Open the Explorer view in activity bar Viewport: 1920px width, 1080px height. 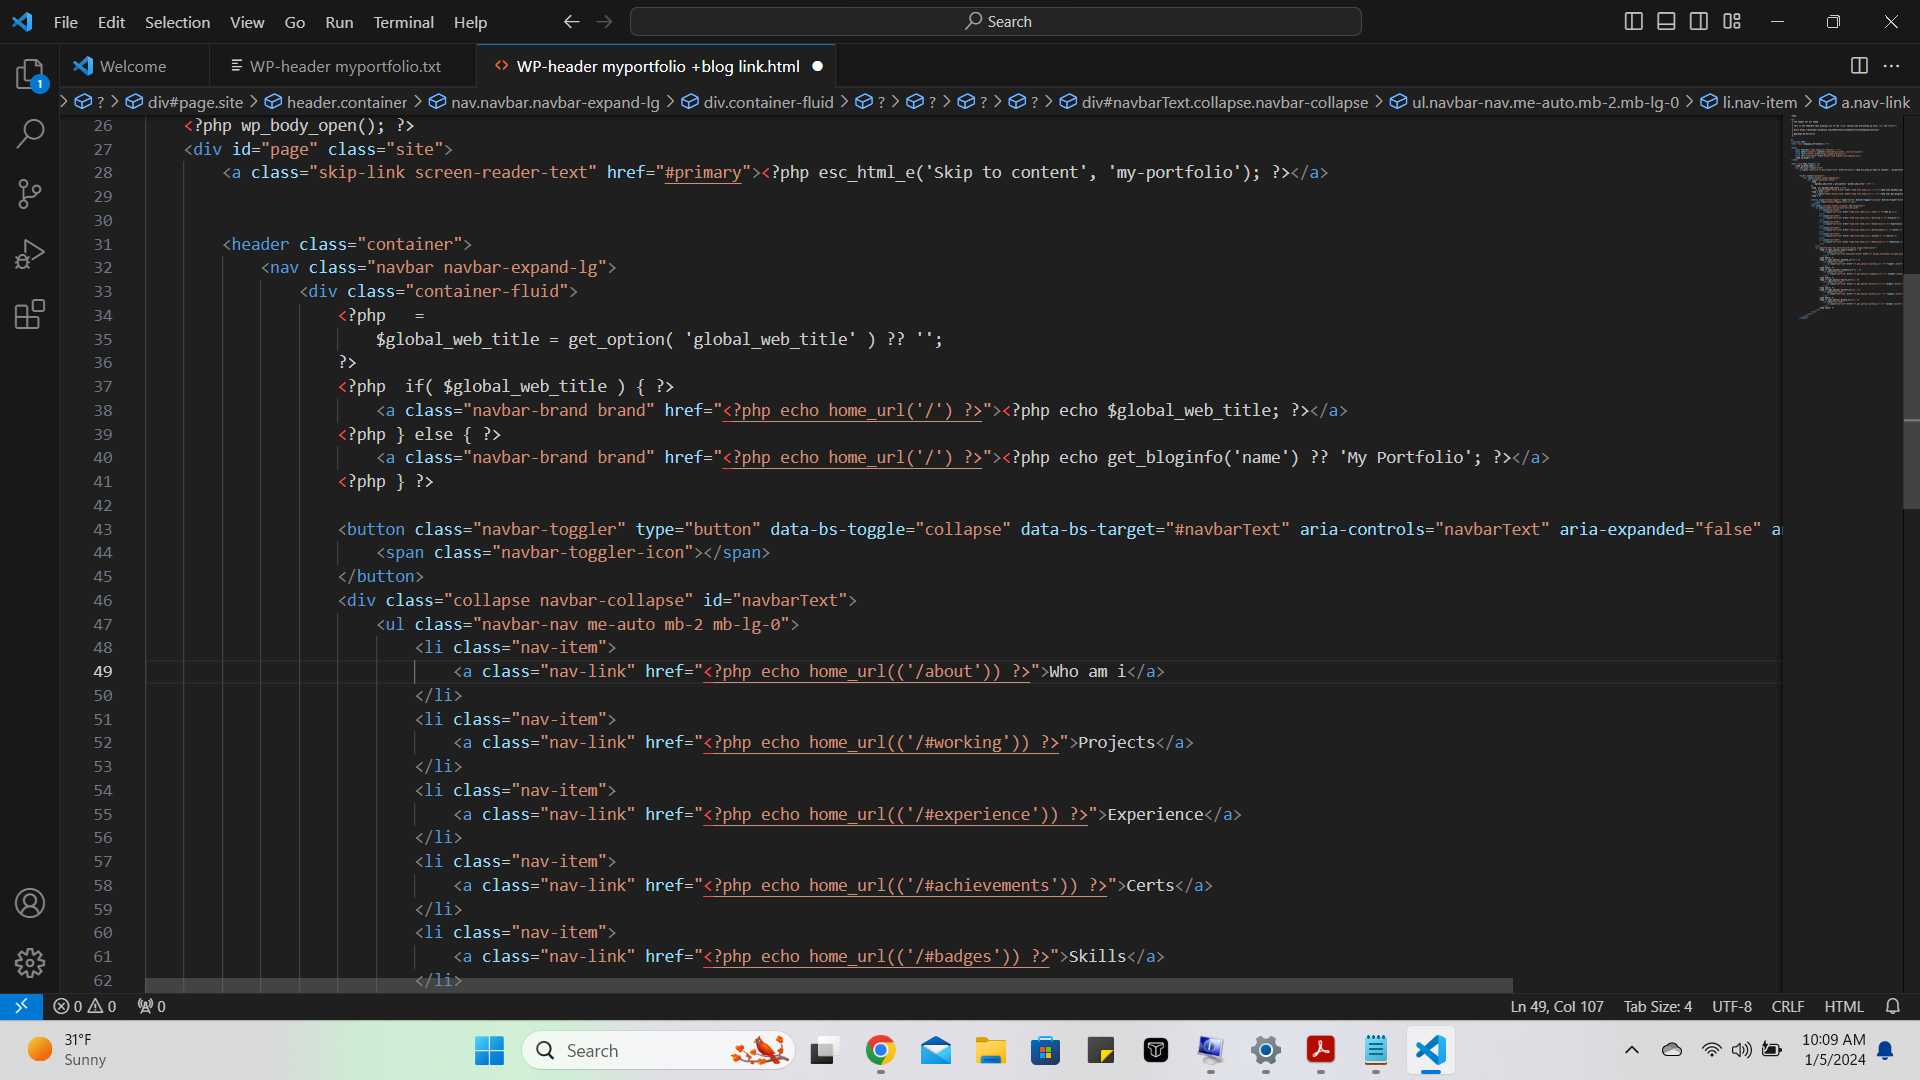click(30, 74)
